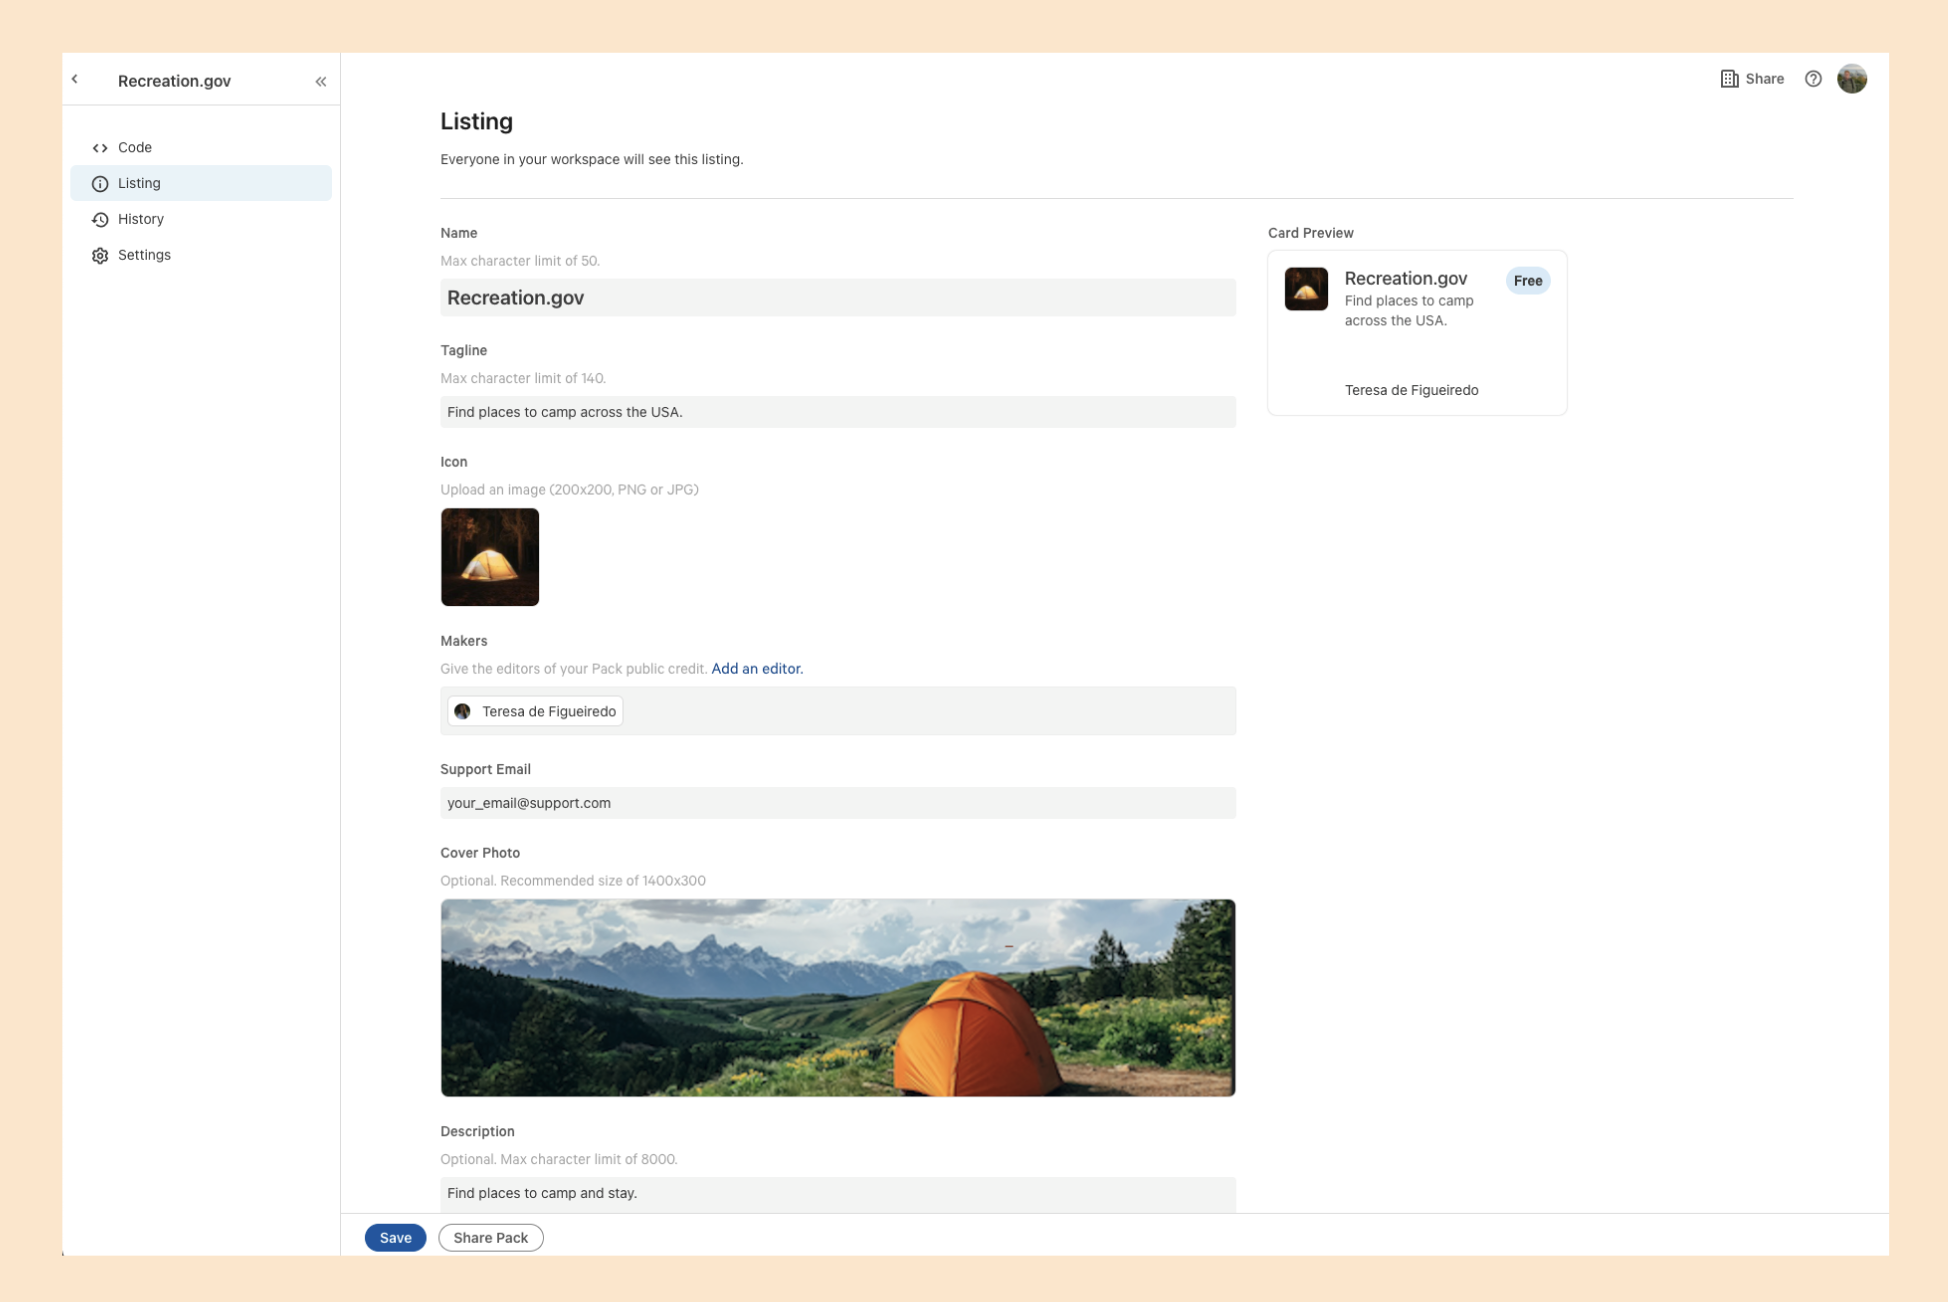Screen dimensions: 1948x1302
Task: Select the Teresa de Figueiredo maker chip
Action: (536, 711)
